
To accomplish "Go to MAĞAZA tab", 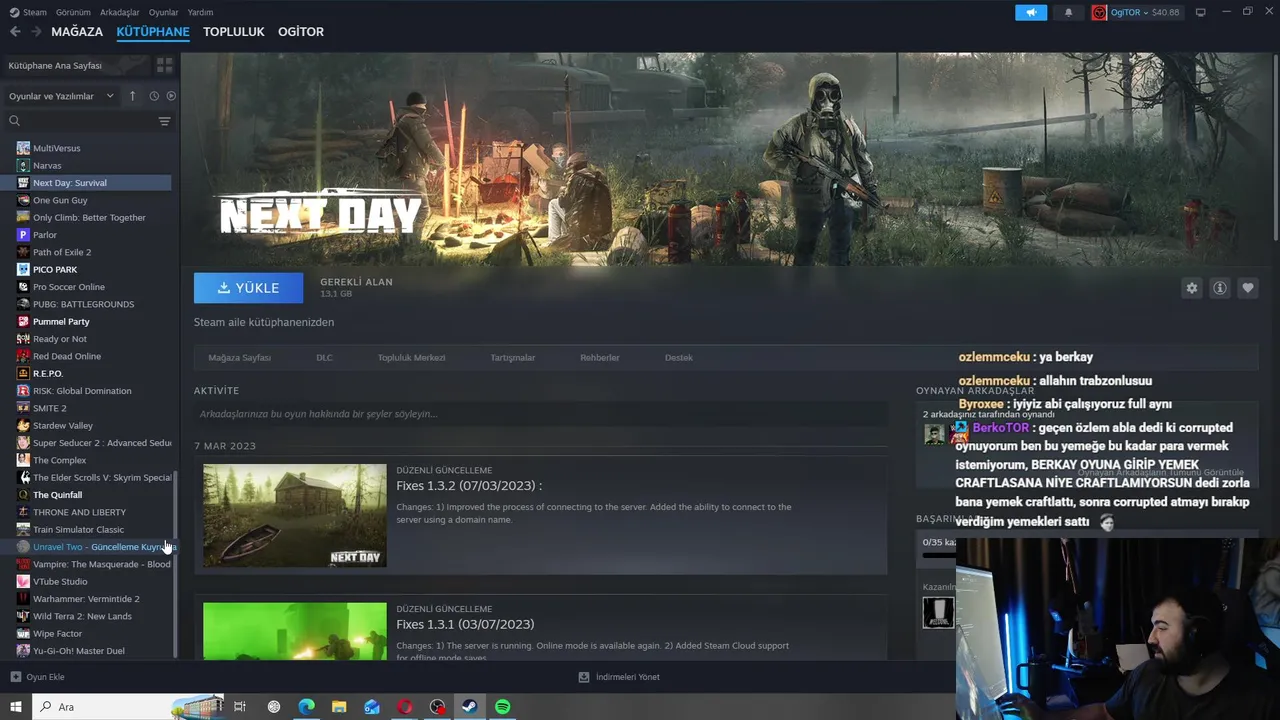I will (77, 32).
